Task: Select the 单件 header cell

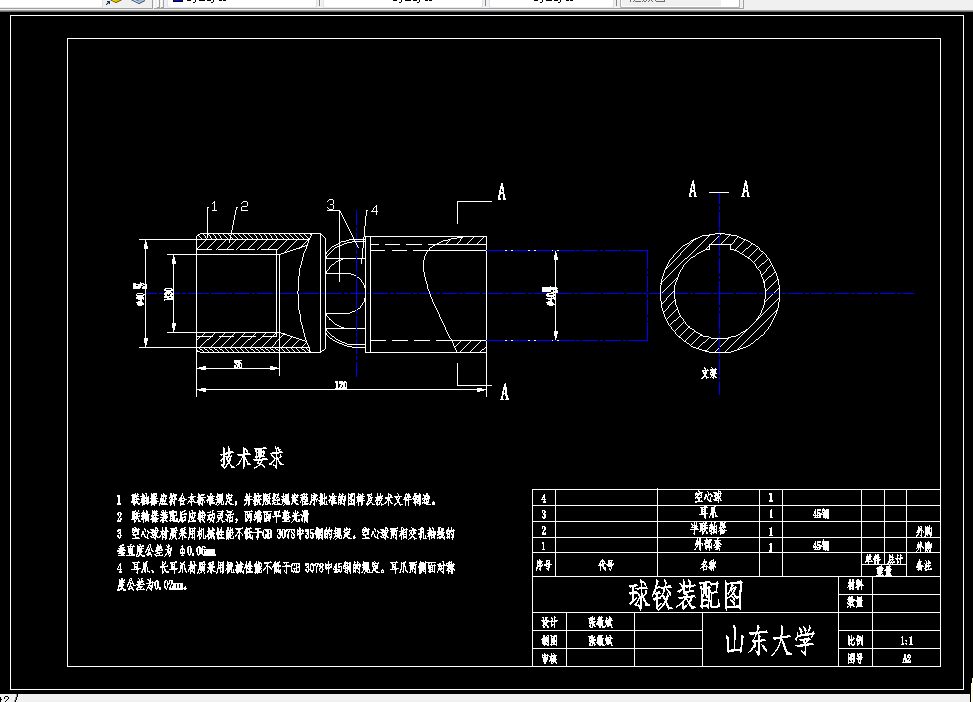Action: (x=873, y=560)
